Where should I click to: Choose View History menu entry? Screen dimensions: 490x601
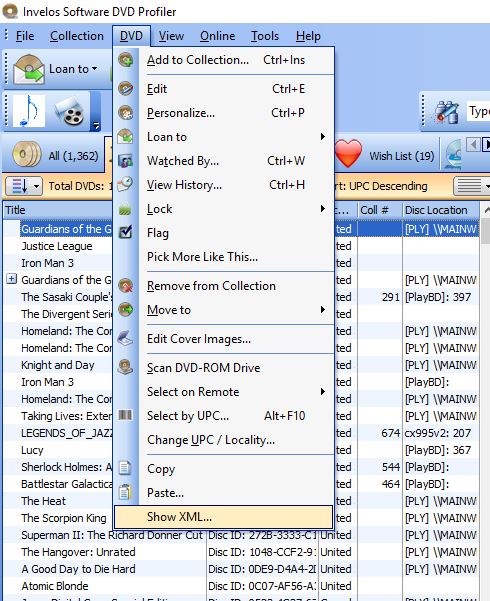[x=224, y=185]
